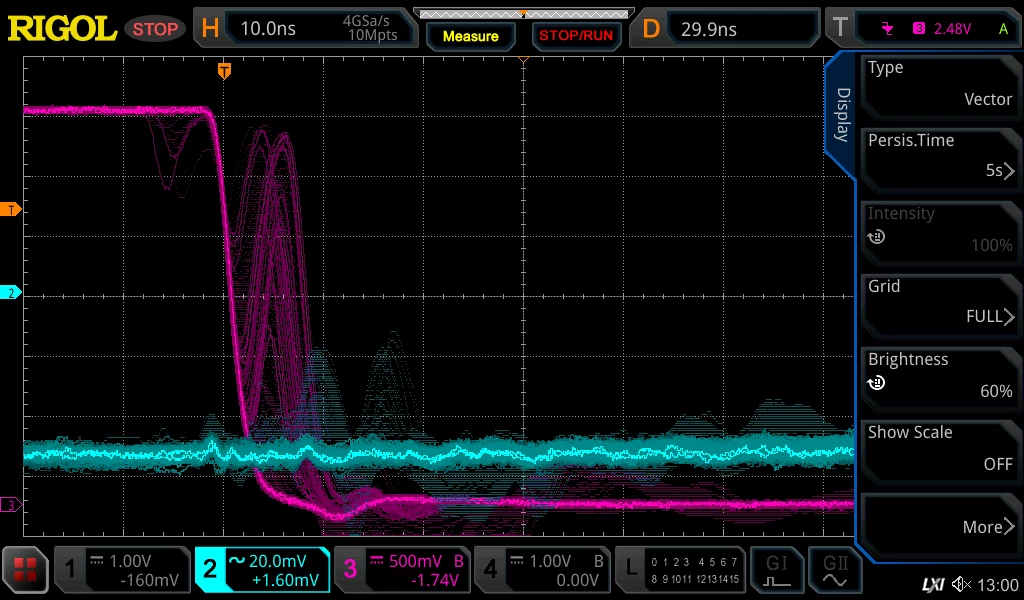Open the logic analyzer L channels
The image size is (1024, 600).
(630, 570)
